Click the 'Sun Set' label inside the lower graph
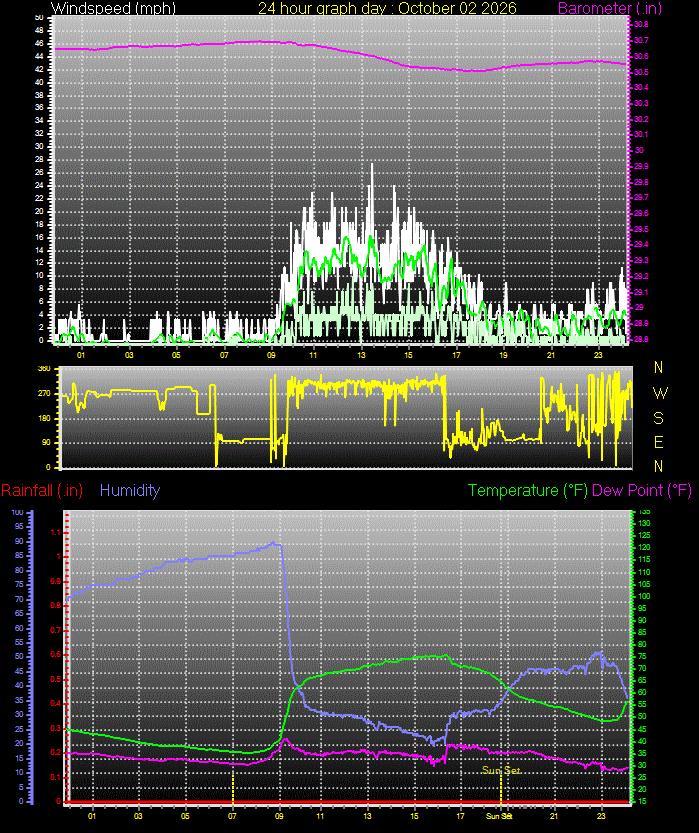Screen dimensions: 699x833 (x=501, y=770)
